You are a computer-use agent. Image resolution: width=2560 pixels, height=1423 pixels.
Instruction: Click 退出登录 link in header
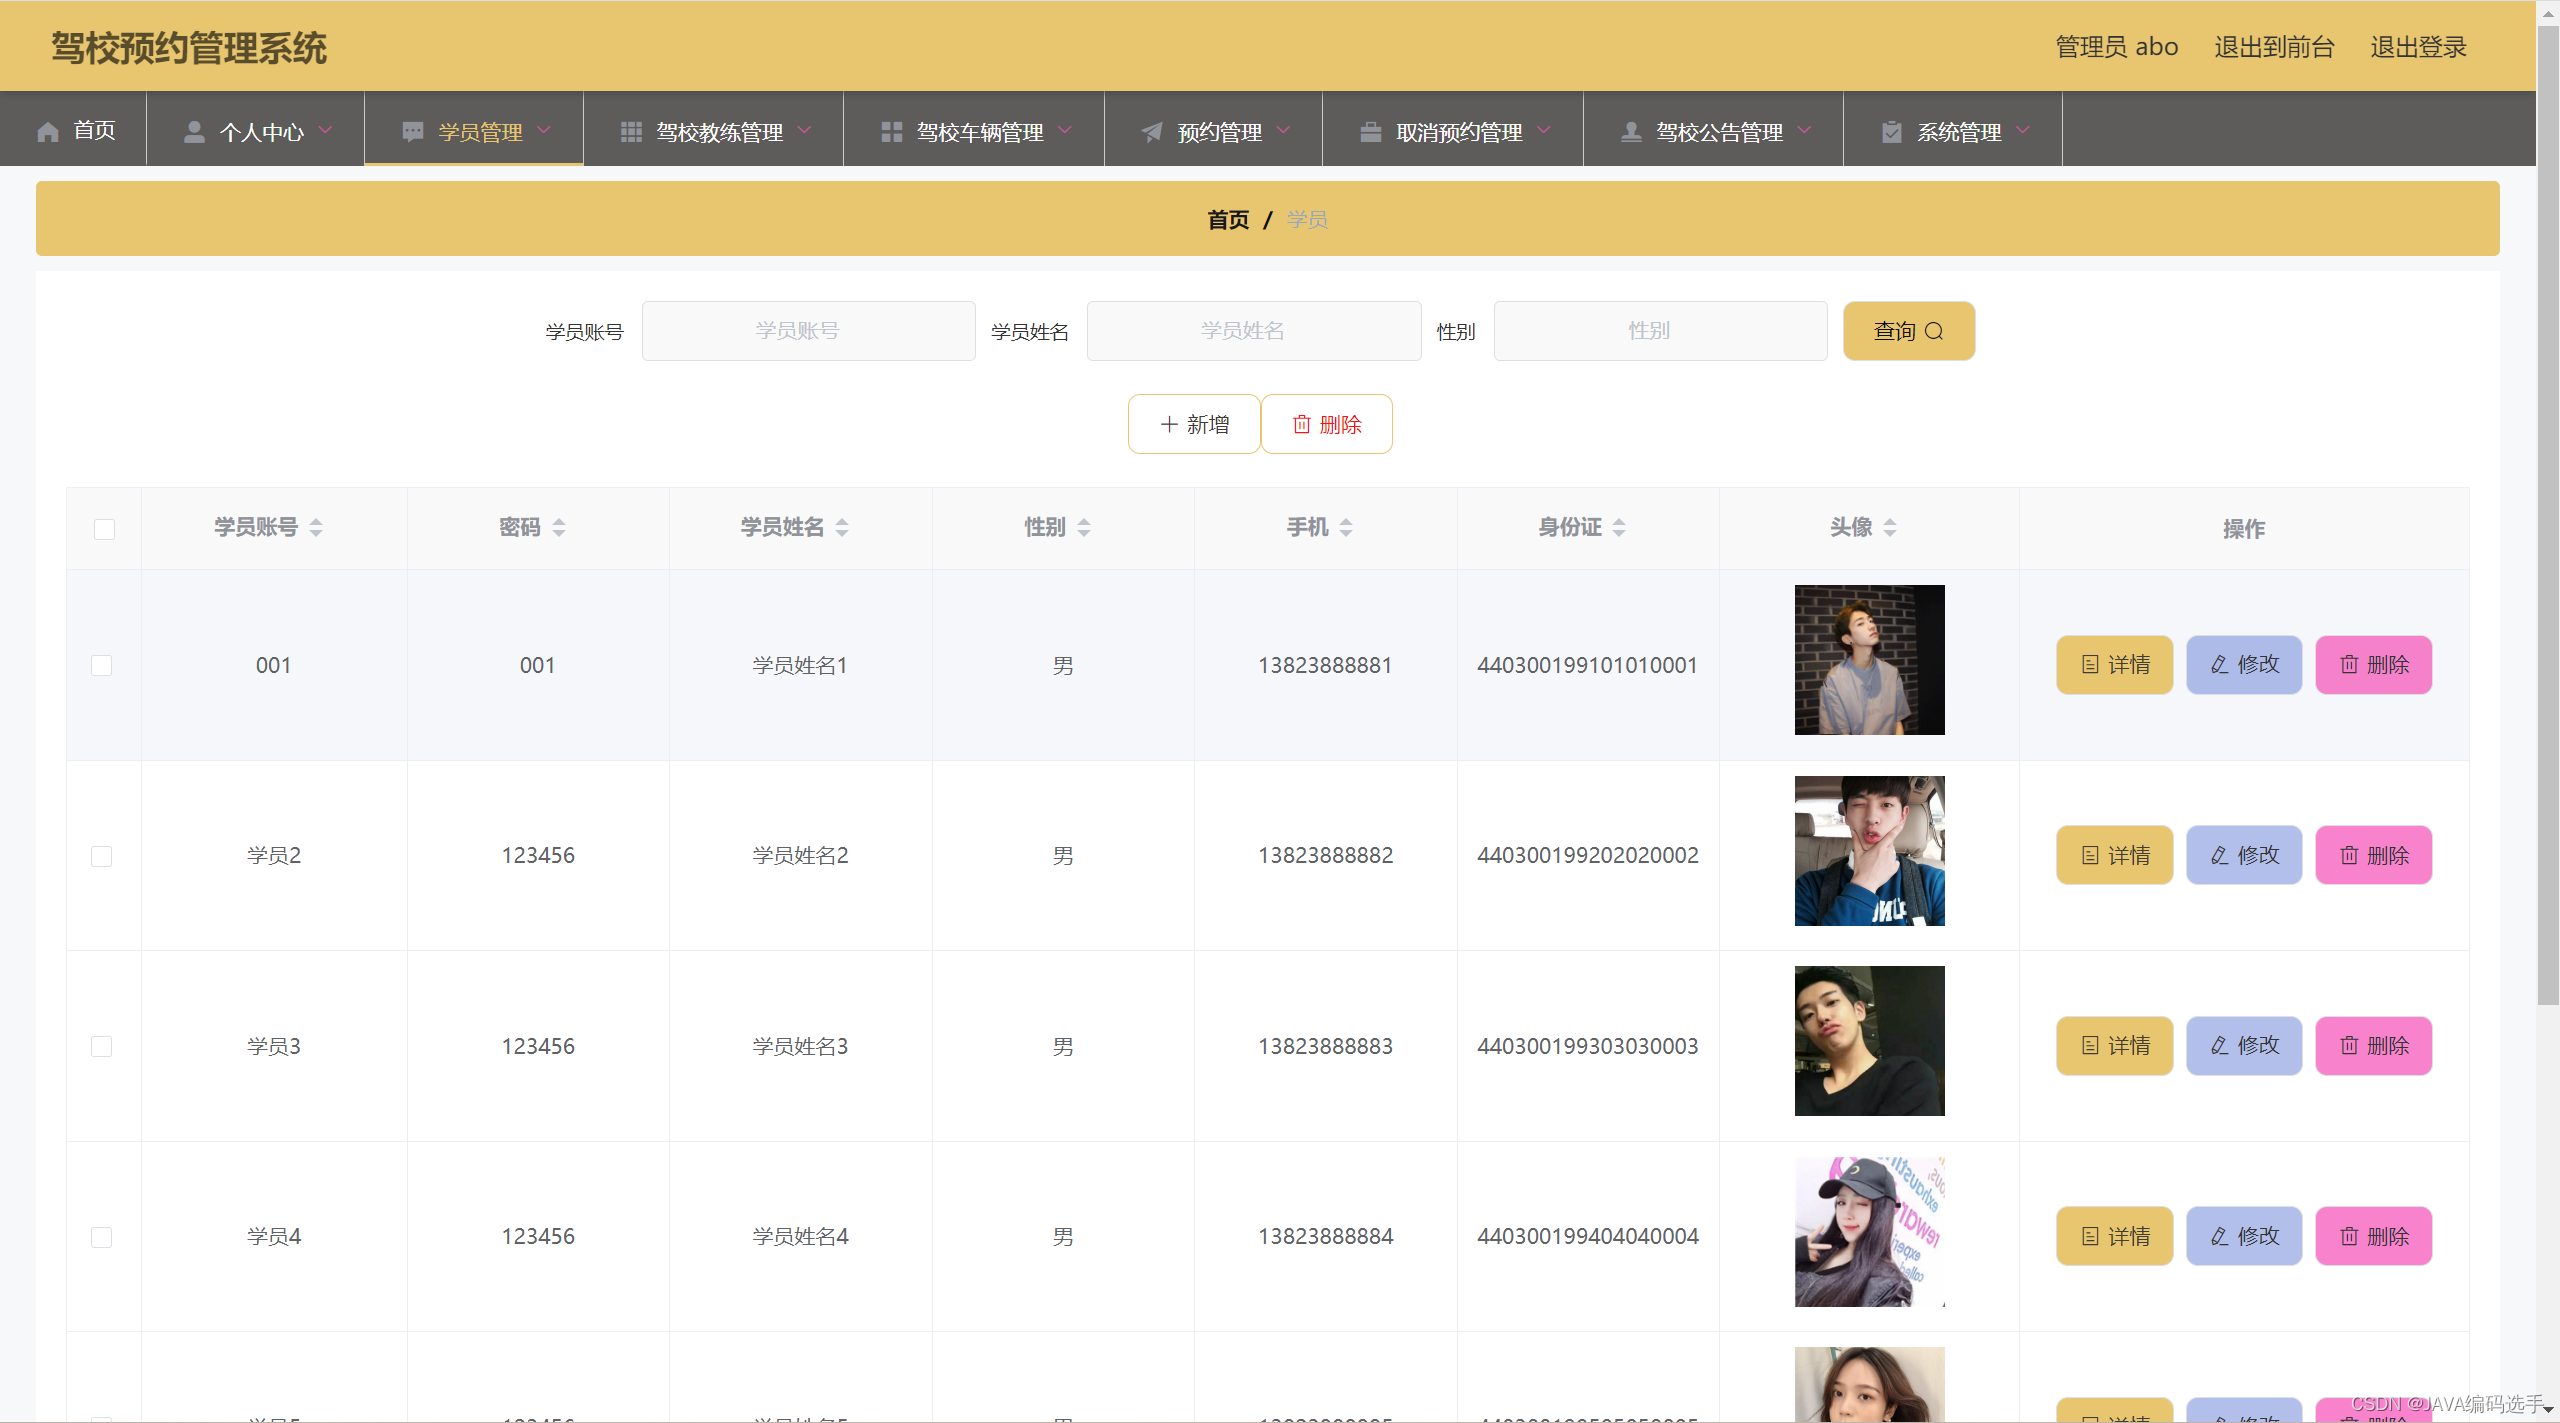pyautogui.click(x=2417, y=47)
